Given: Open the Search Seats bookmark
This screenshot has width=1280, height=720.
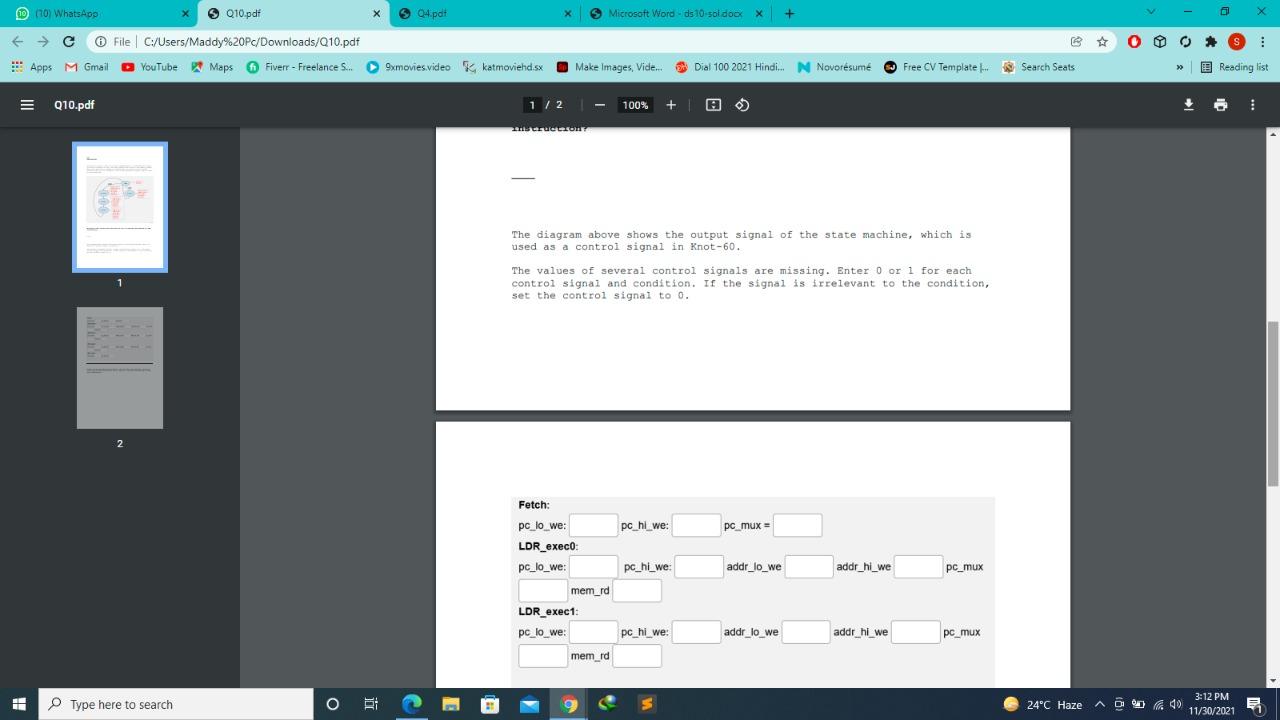Looking at the screenshot, I should 1038,67.
